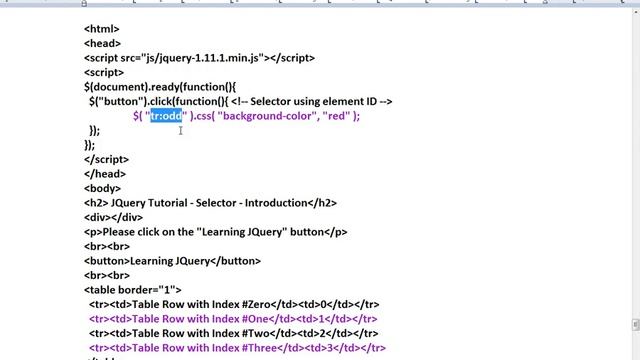Screen dimensions: 640x360
Task: Click the purple "Table Row with Index #One" line
Action: tap(233, 319)
